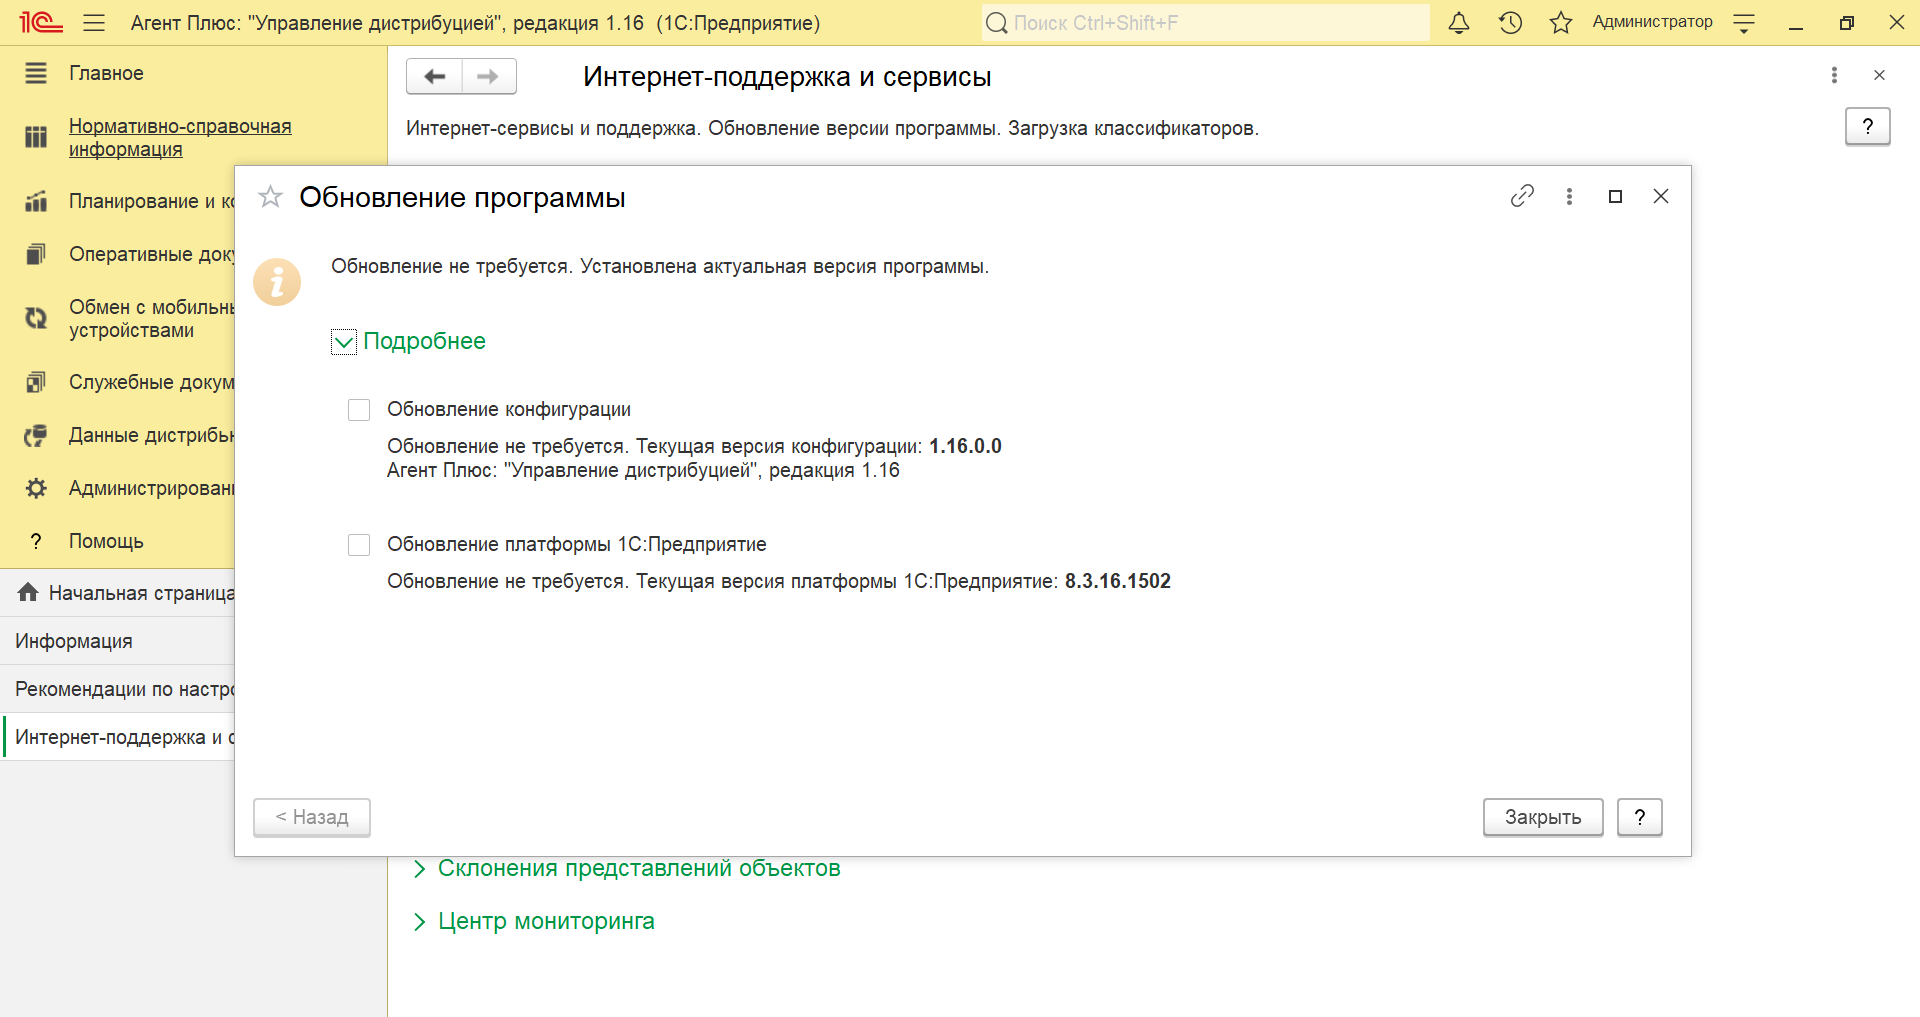Click the Обмен sync arrows icon
1920x1017 pixels.
coord(36,318)
